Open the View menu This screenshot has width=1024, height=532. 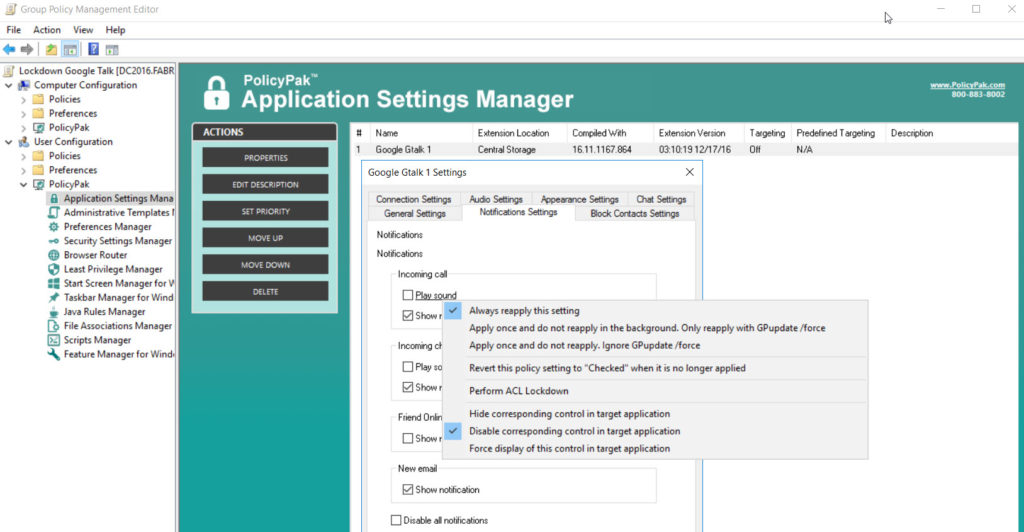(83, 30)
